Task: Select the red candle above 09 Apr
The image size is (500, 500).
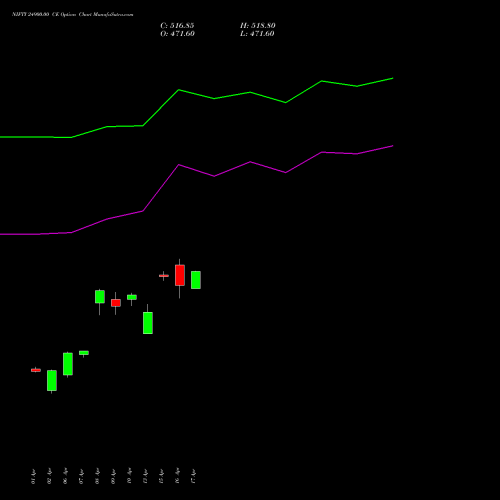Action: 116,303
